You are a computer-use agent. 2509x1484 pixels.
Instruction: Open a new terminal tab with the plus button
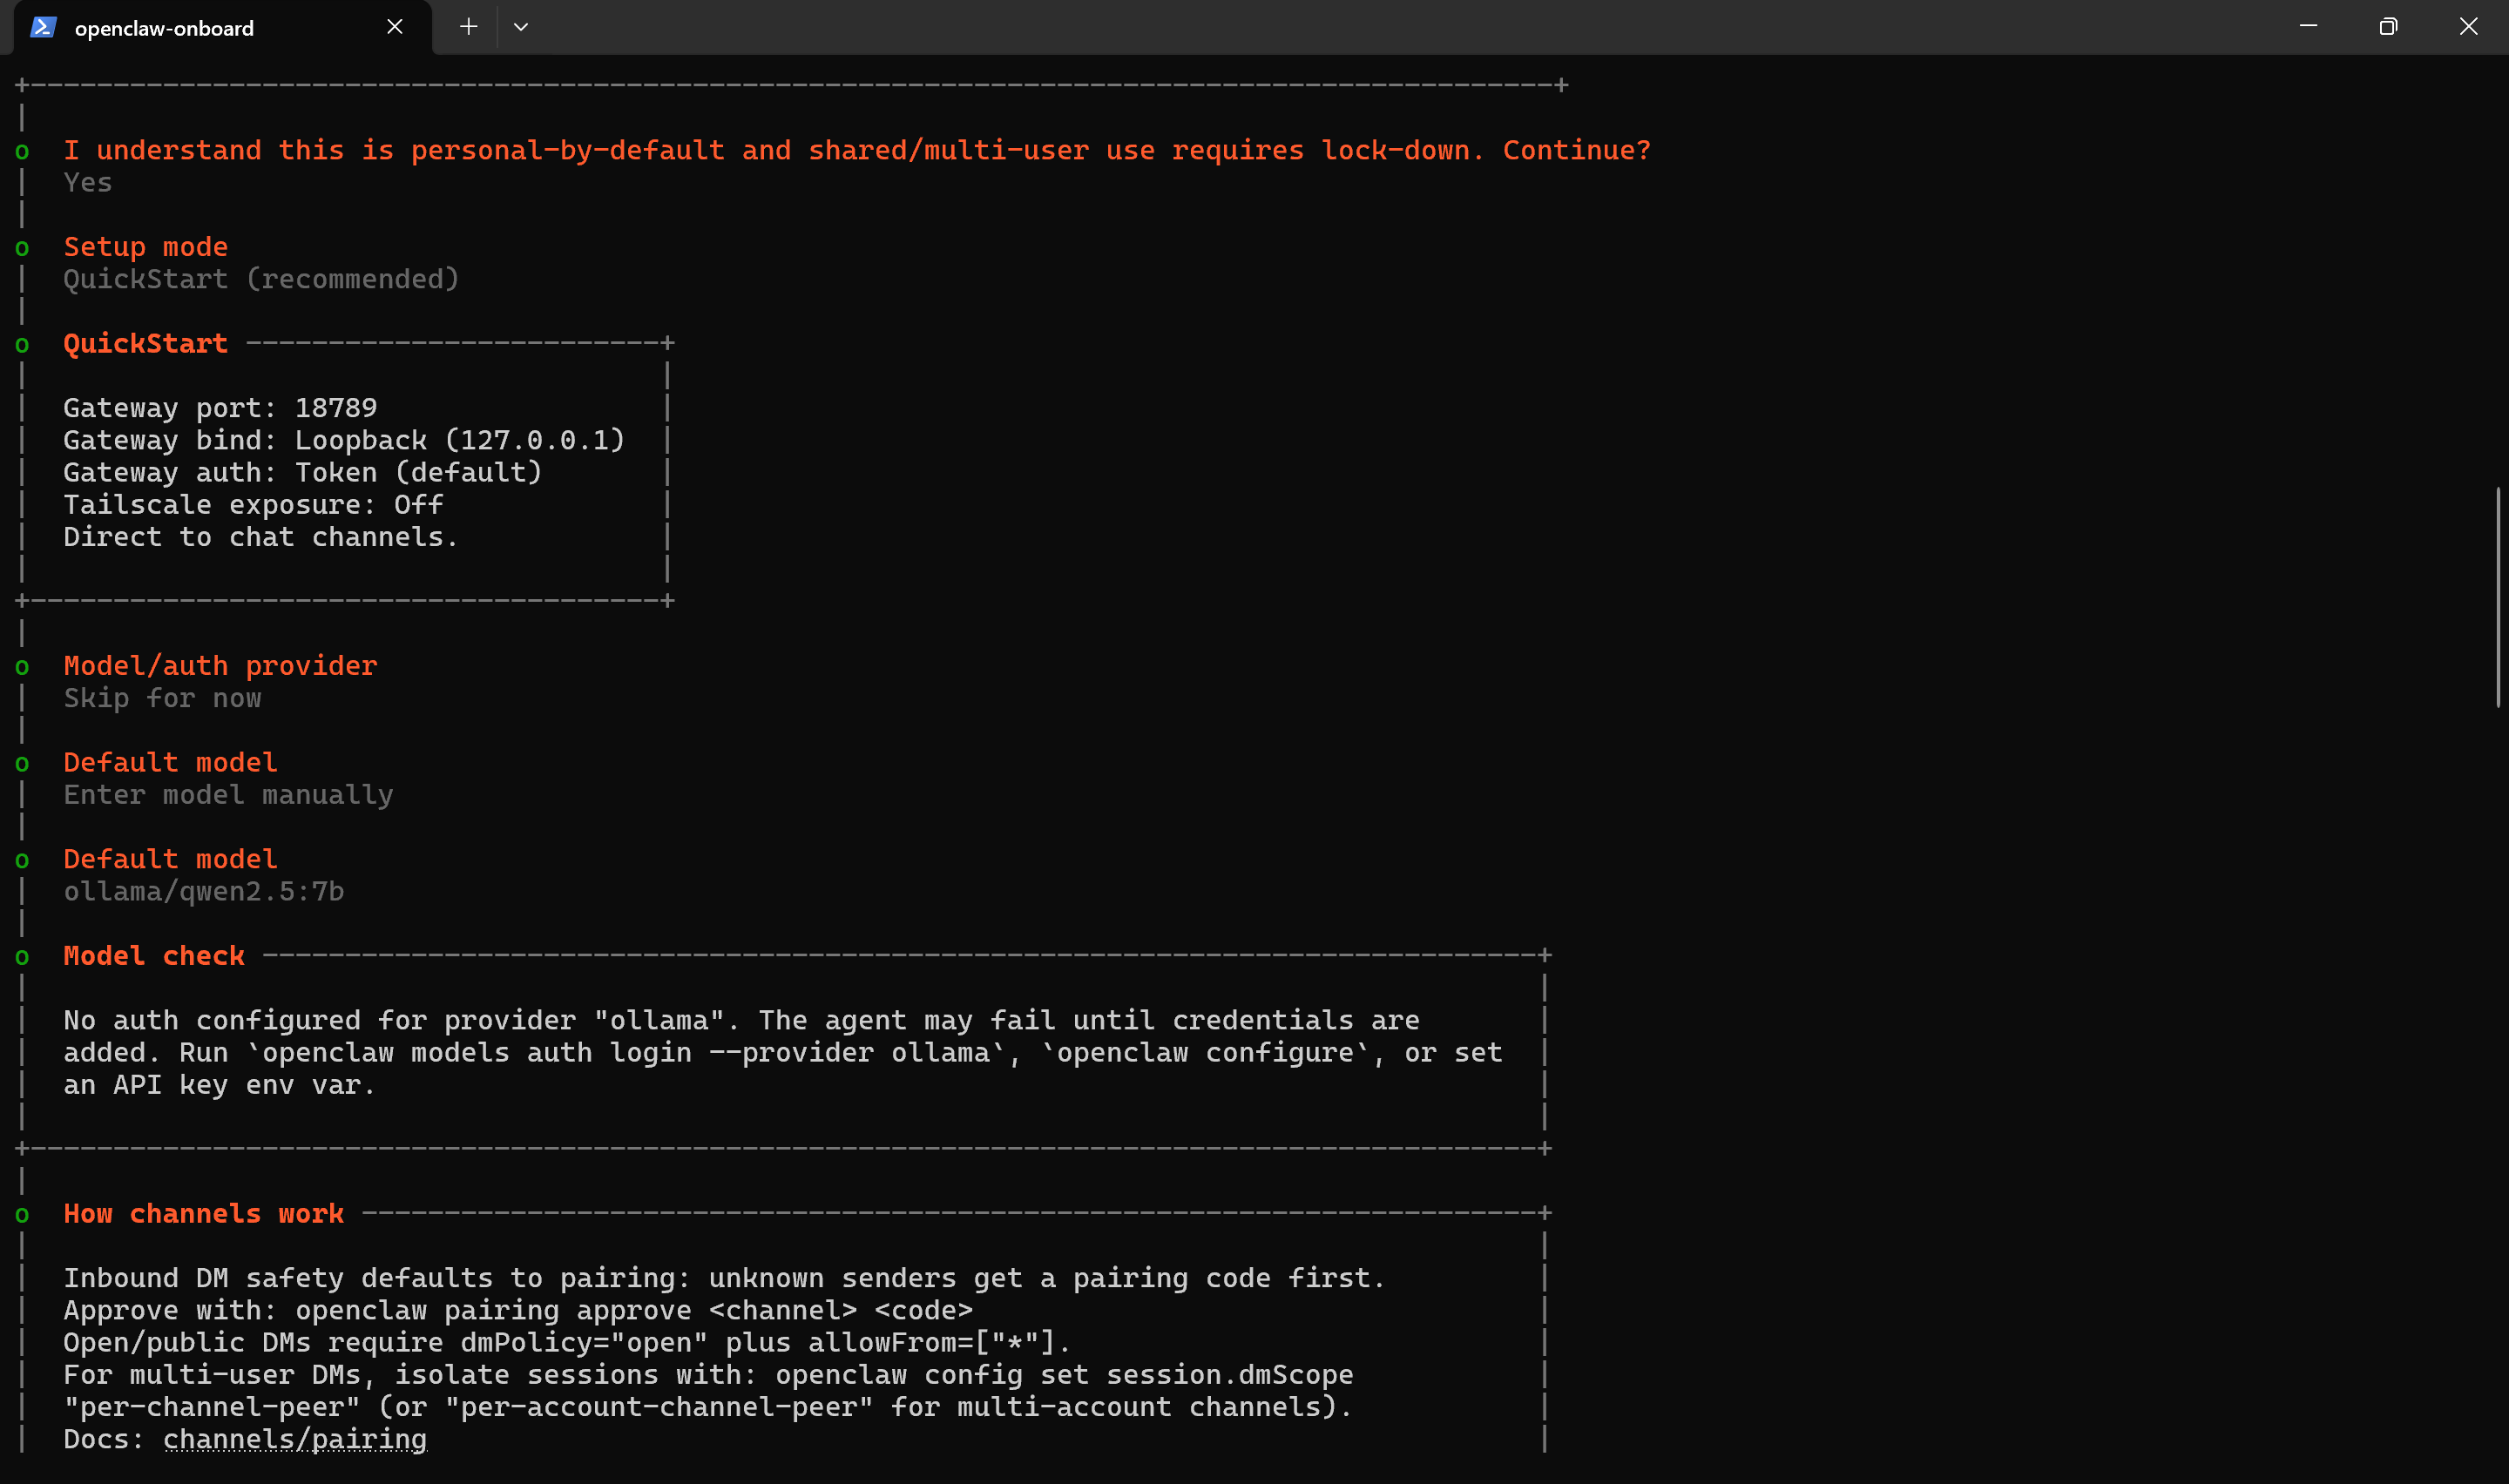pyautogui.click(x=468, y=27)
